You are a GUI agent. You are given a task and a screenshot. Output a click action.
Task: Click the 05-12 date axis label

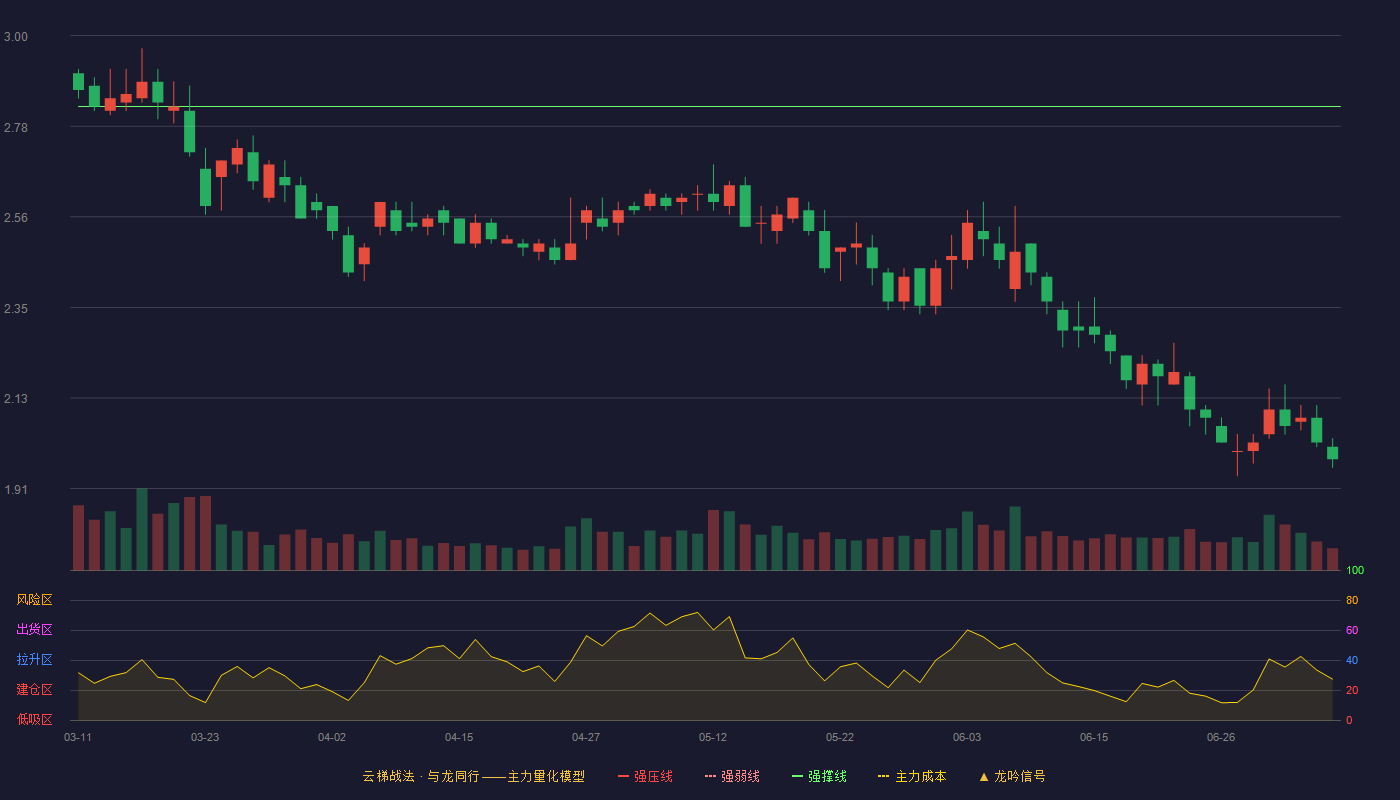713,737
